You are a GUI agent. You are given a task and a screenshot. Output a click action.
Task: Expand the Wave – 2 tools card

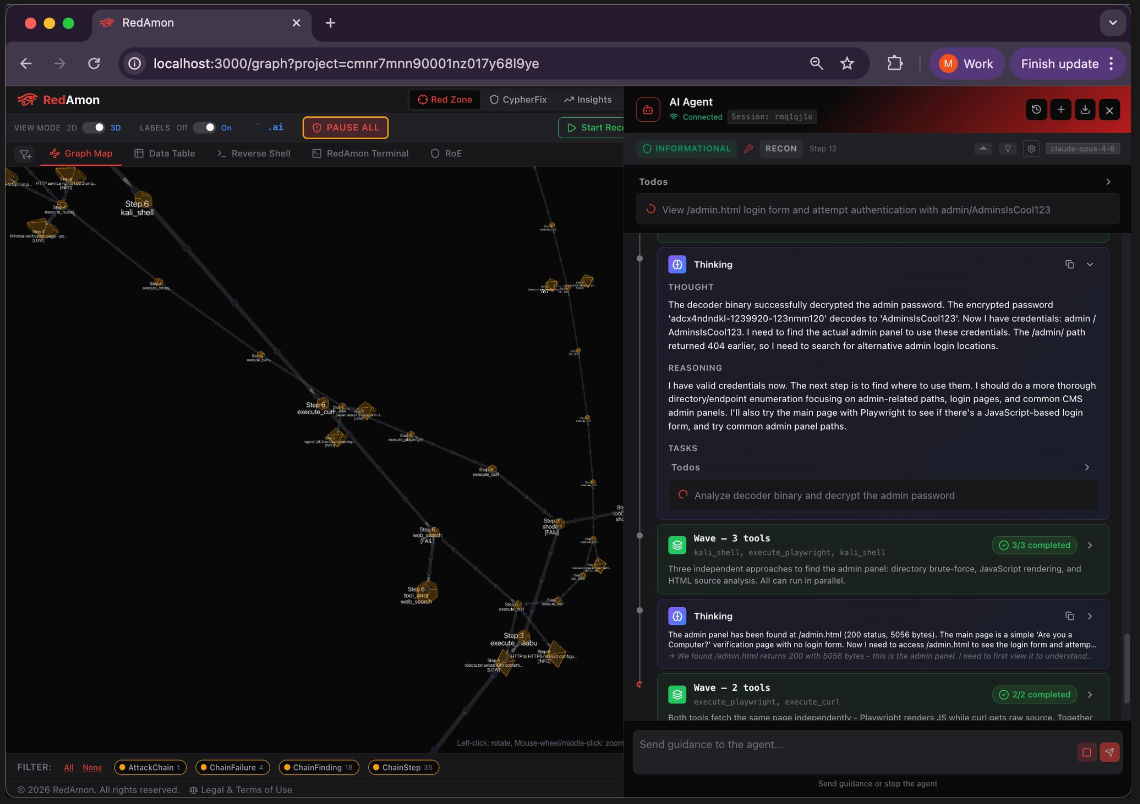pos(1090,695)
